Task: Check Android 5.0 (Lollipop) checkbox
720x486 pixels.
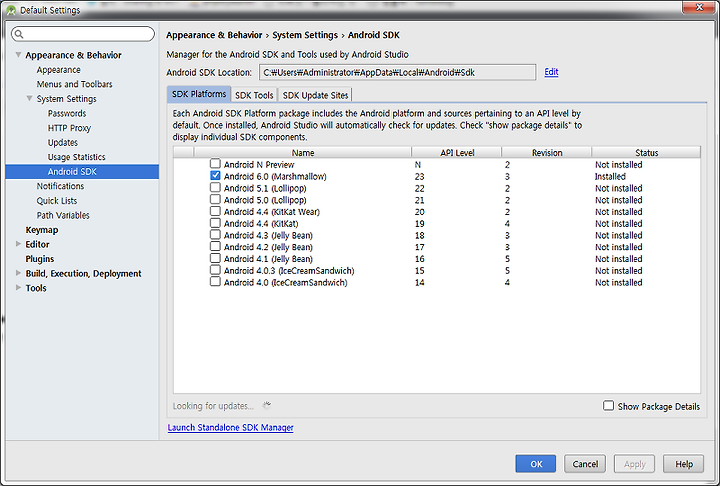Action: (x=215, y=199)
